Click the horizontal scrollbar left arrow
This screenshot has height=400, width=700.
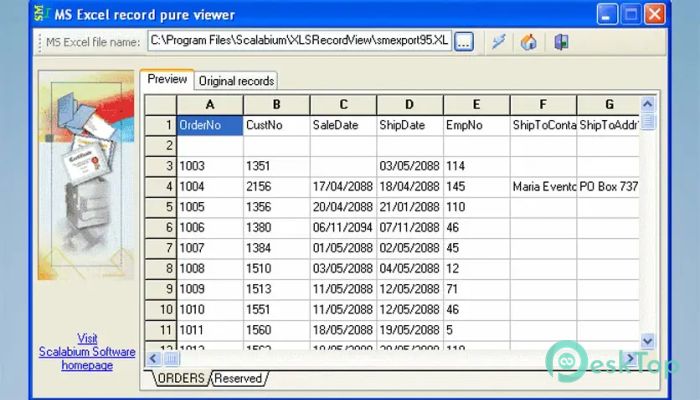(153, 358)
